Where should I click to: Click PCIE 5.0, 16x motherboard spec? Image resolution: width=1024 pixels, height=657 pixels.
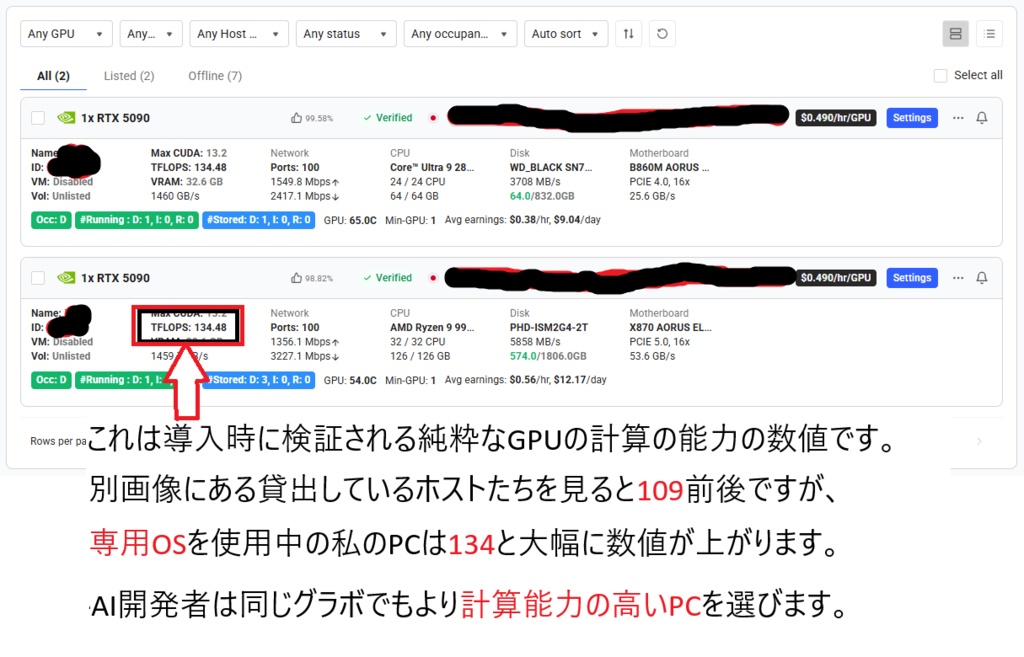click(x=659, y=342)
